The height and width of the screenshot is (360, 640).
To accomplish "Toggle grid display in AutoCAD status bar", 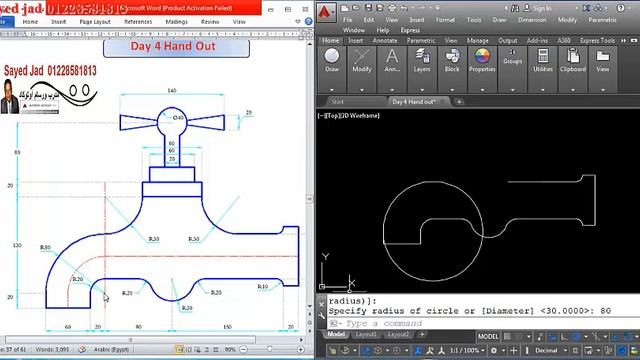I will tap(507, 337).
